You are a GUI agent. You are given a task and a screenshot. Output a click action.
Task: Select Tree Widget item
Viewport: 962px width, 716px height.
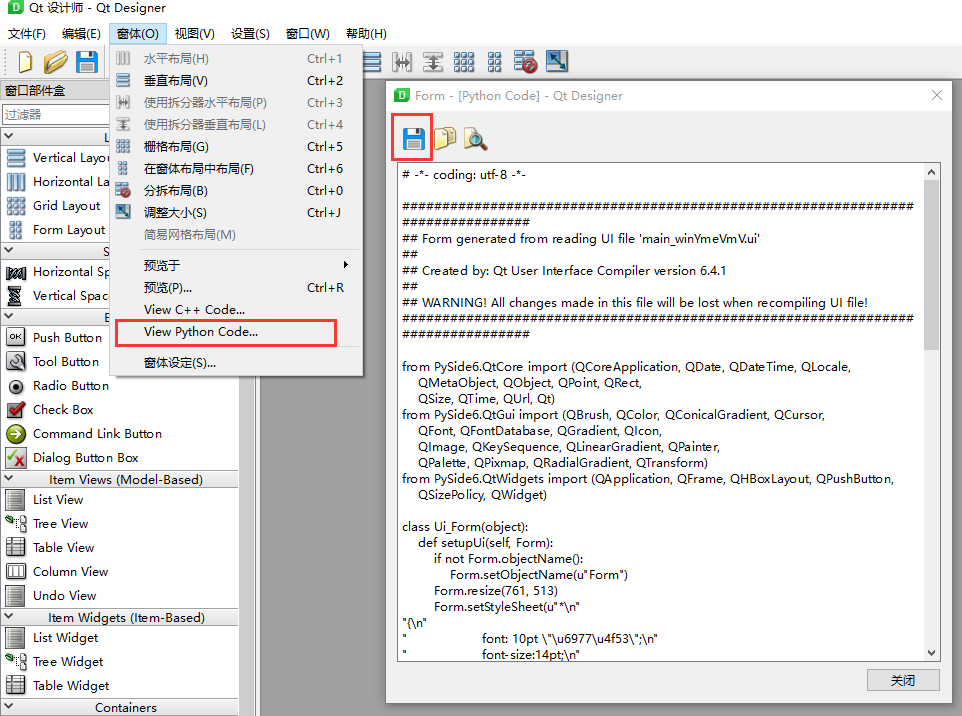pos(55,661)
